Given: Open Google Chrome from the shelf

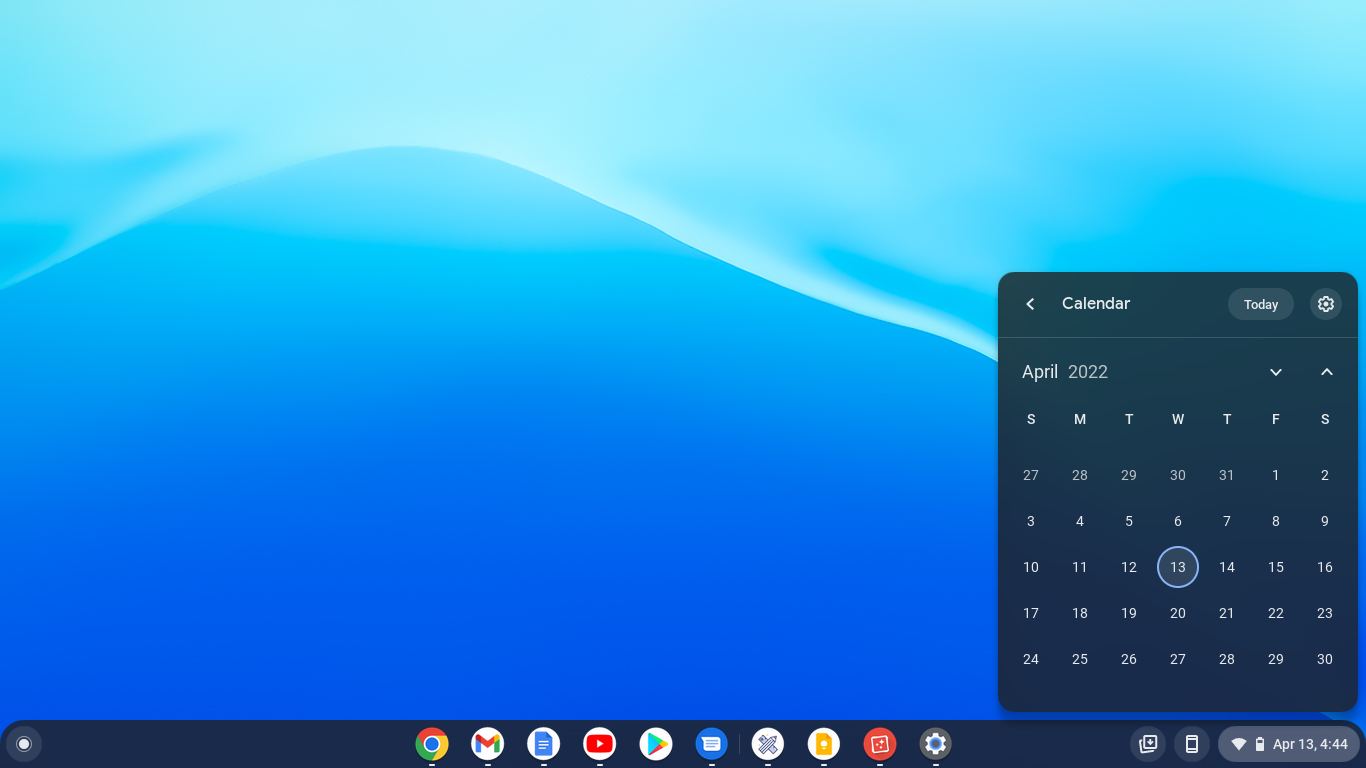Looking at the screenshot, I should (x=432, y=744).
